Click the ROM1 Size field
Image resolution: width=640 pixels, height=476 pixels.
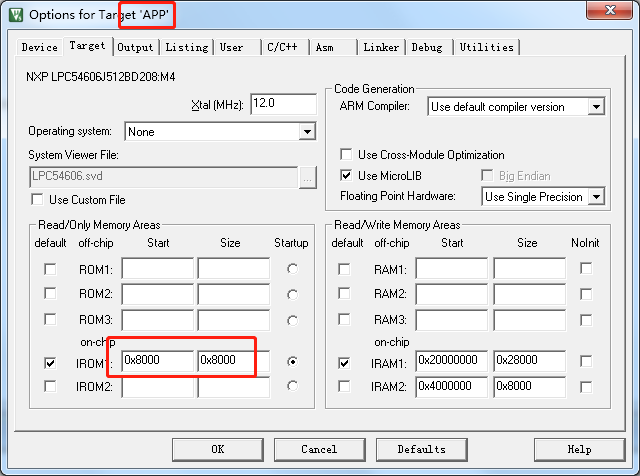pyautogui.click(x=233, y=268)
